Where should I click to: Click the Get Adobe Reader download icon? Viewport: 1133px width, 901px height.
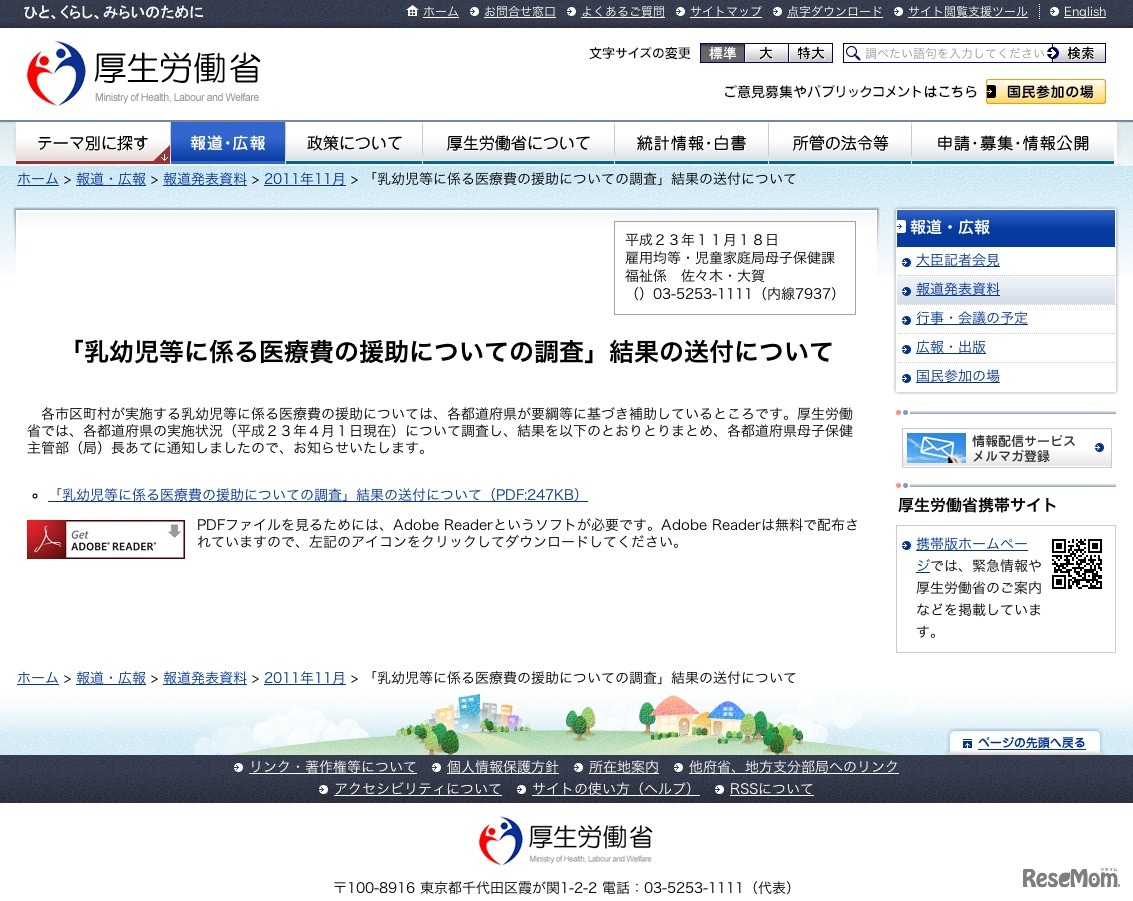[x=106, y=540]
